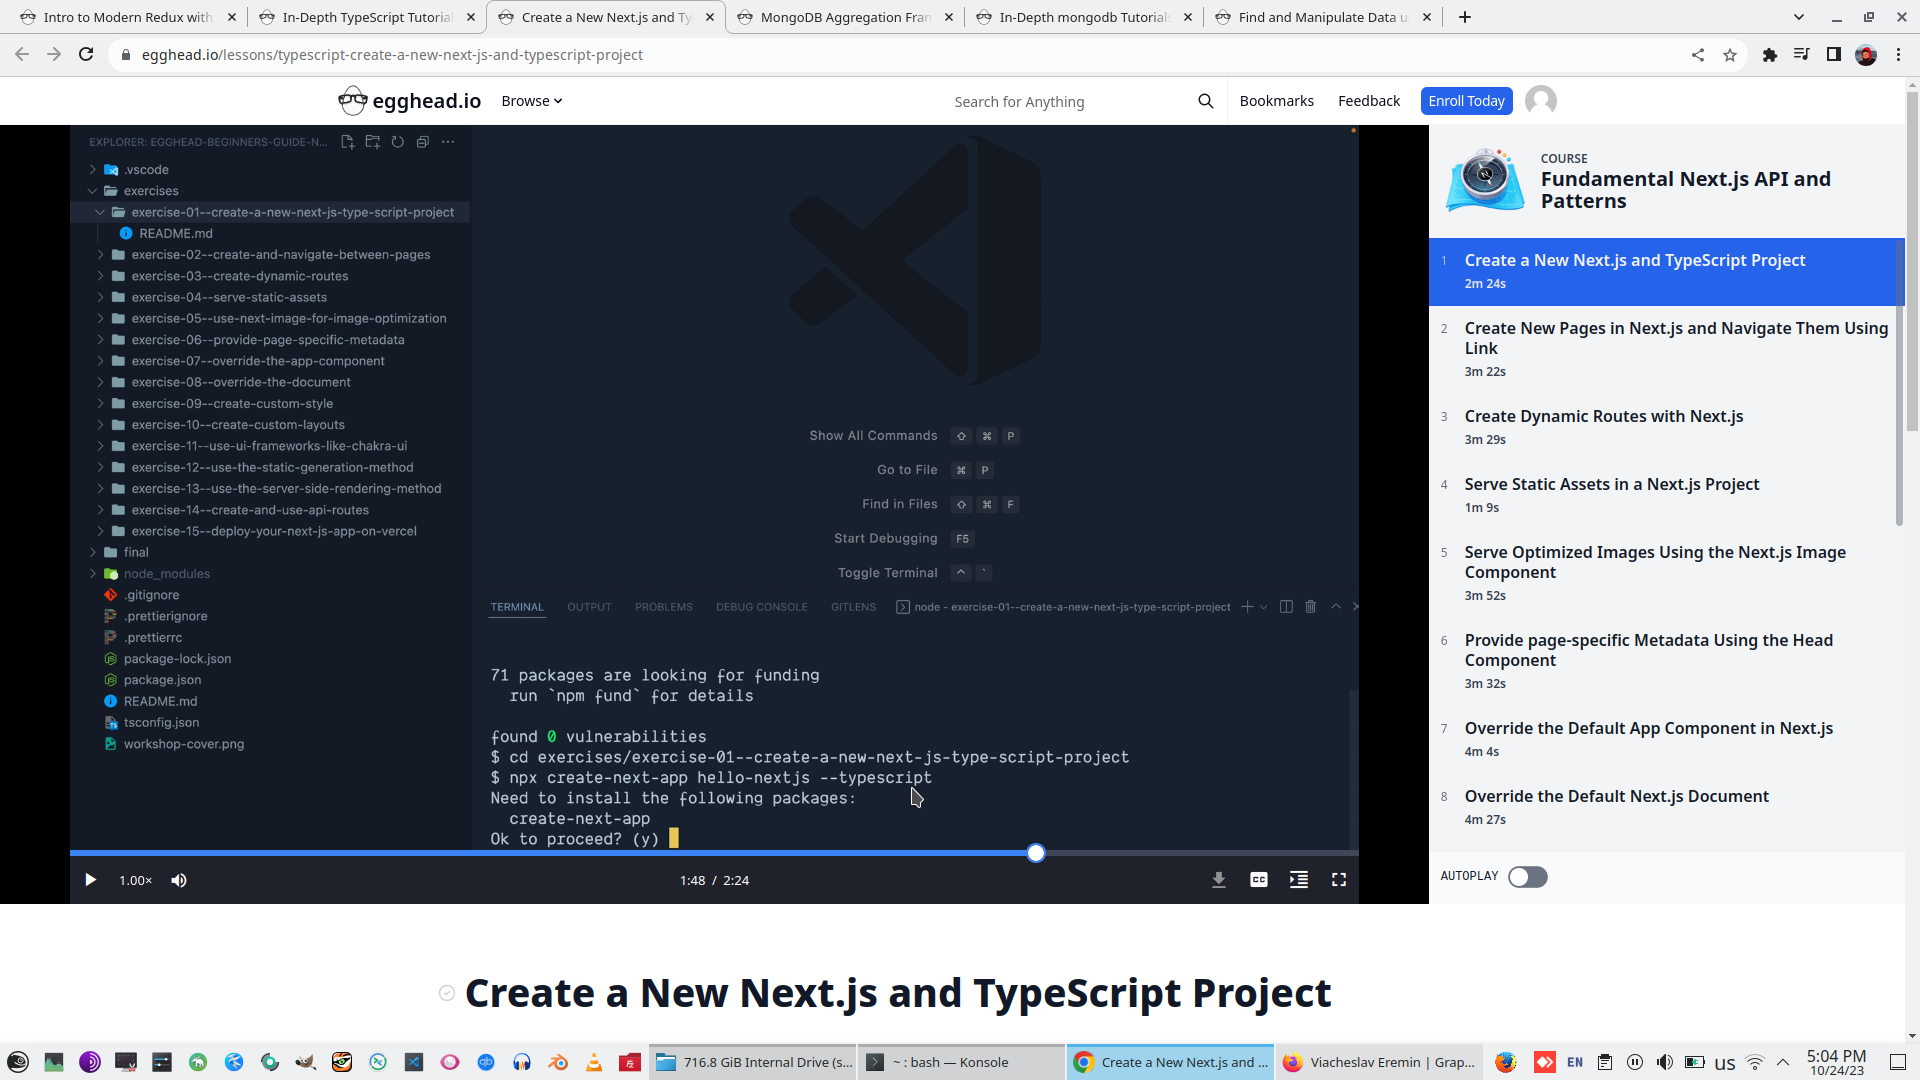Viewport: 1920px width, 1080px height.
Task: Switch to the MongoDB Aggregation tab
Action: [845, 17]
